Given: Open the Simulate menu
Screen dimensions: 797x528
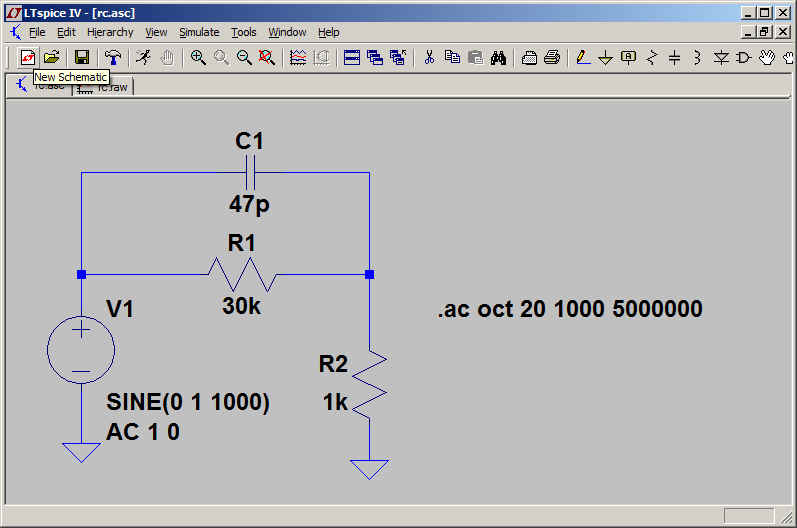Looking at the screenshot, I should 198,32.
